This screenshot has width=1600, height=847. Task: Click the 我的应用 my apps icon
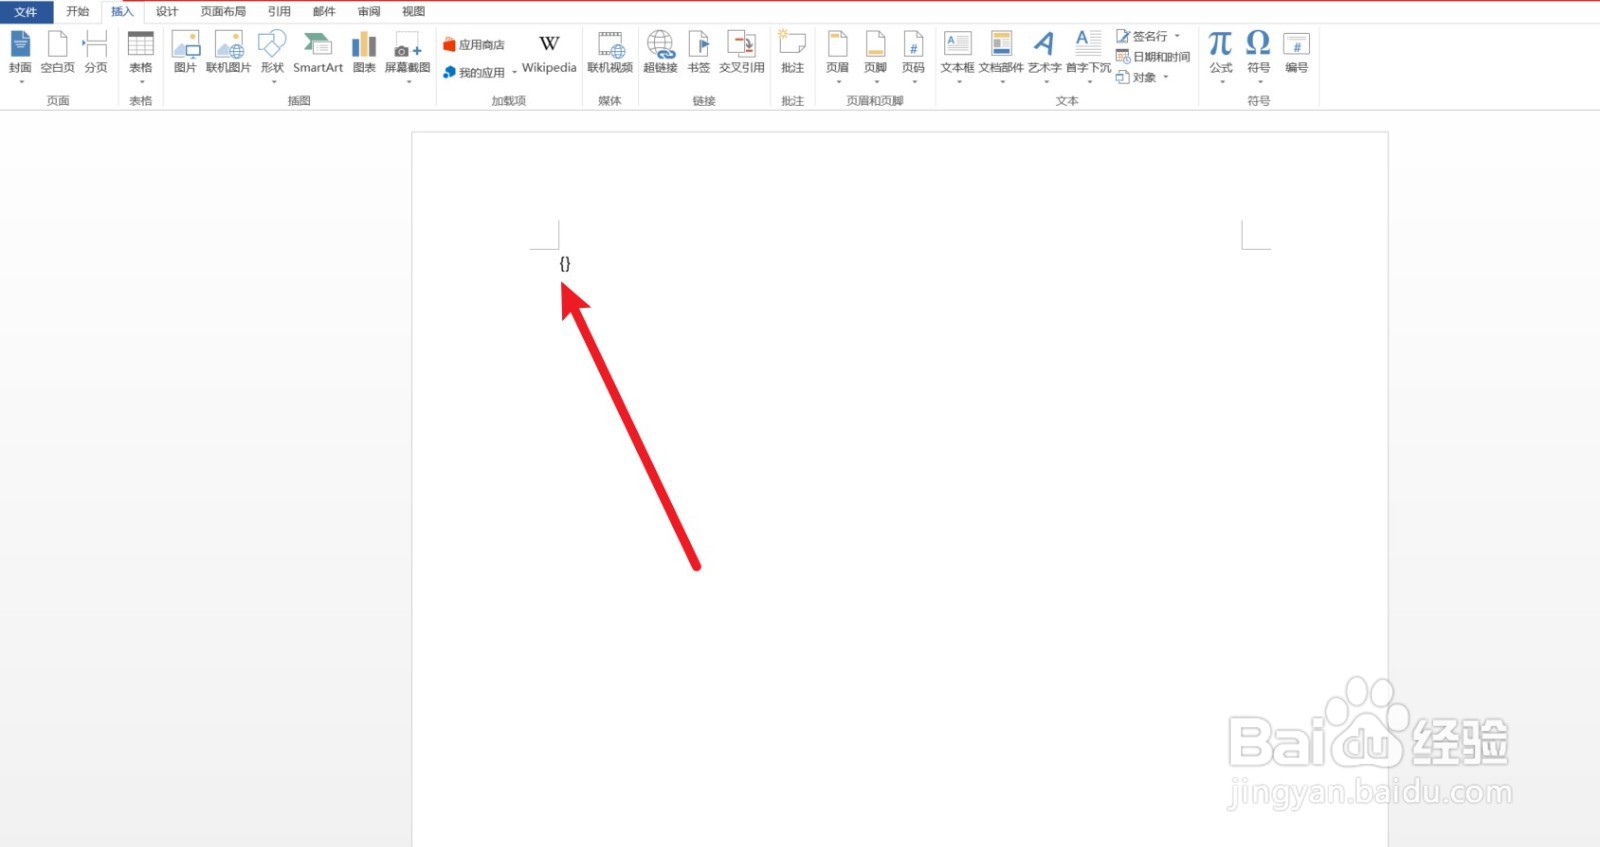pyautogui.click(x=449, y=72)
